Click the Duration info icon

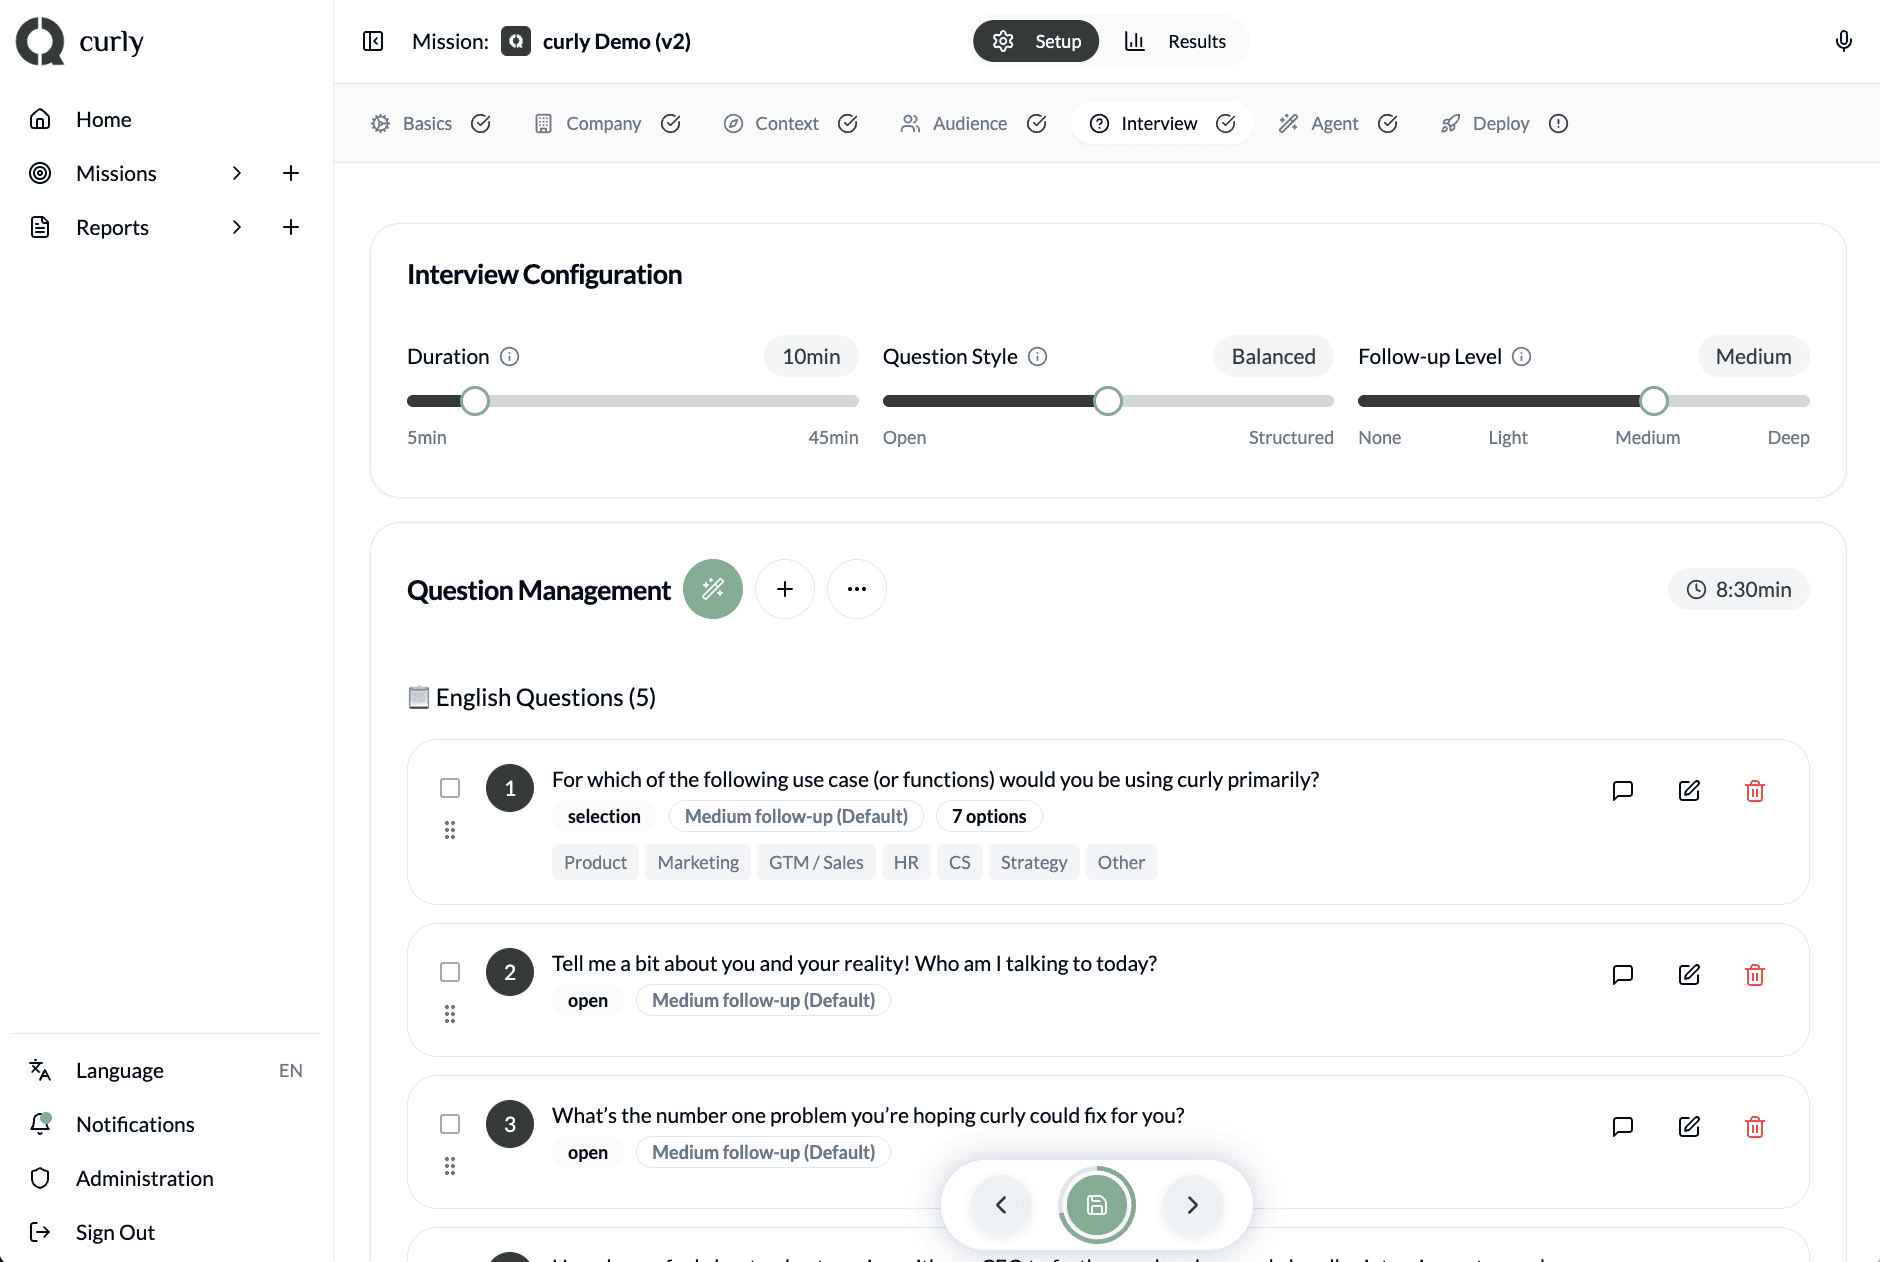[x=510, y=357]
